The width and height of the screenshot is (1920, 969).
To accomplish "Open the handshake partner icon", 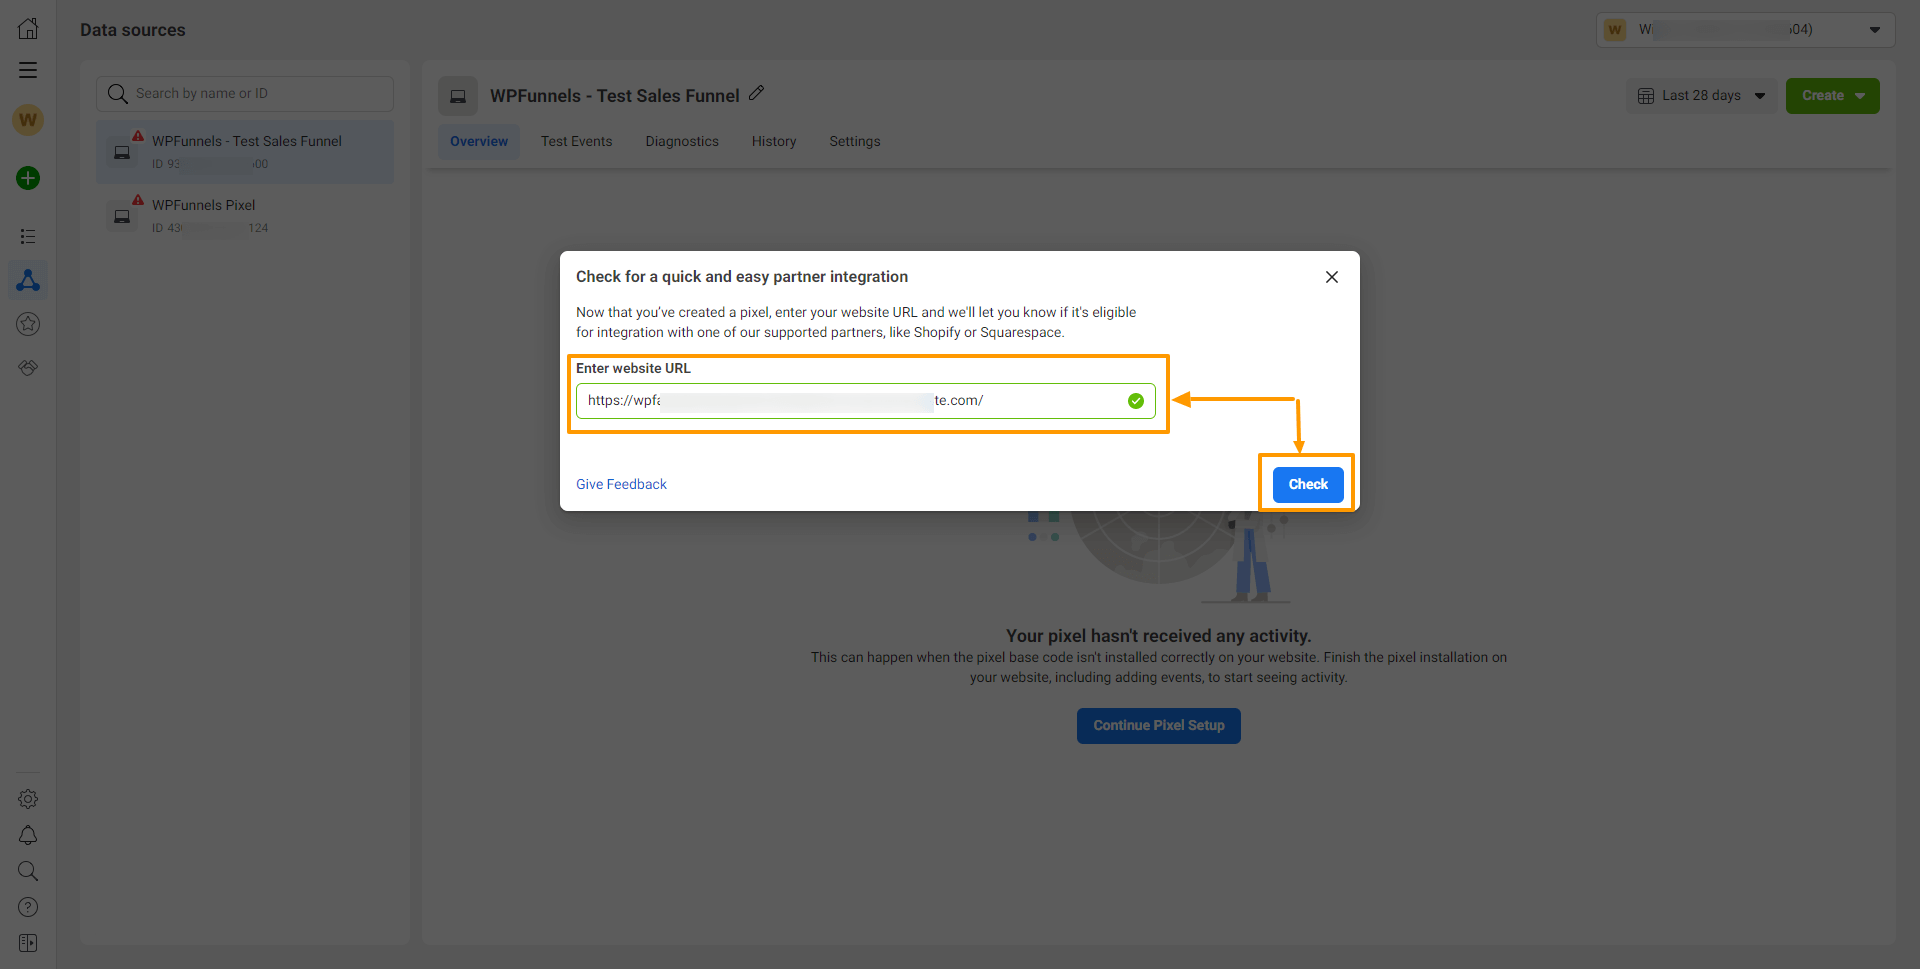I will [x=28, y=368].
